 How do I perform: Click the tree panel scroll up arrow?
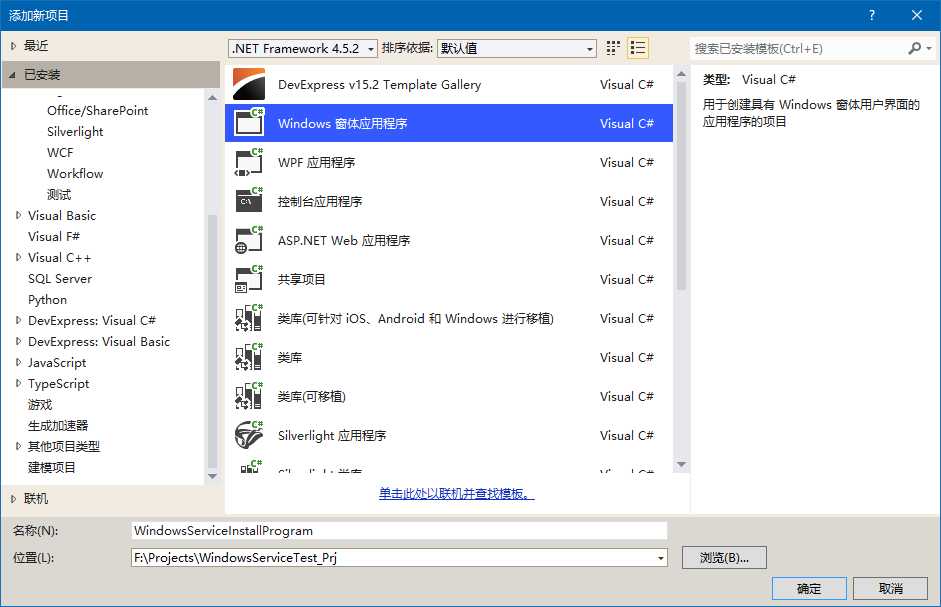(x=212, y=97)
